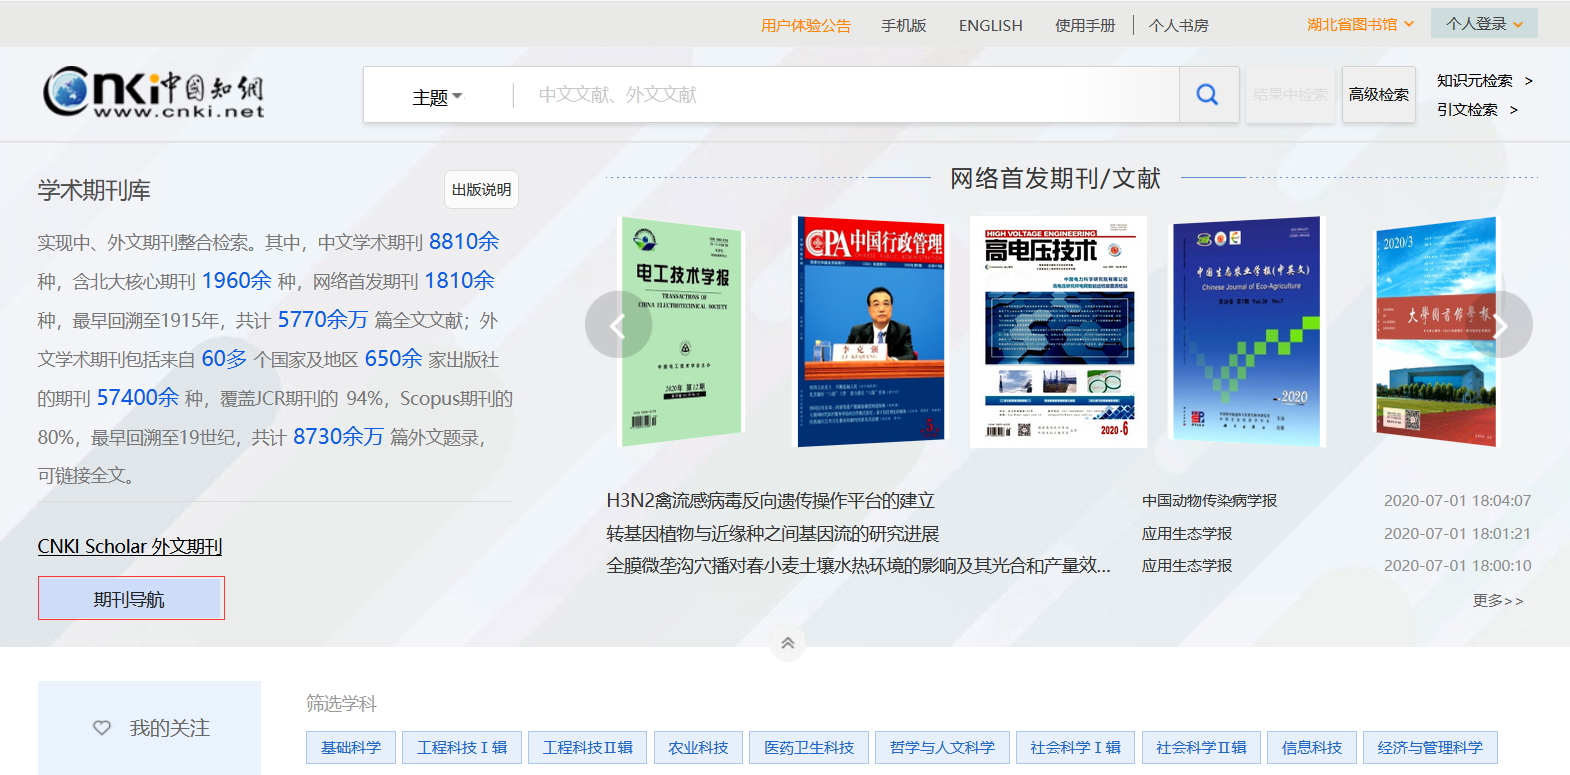Screen dimensions: 1570x775
Task: Click the 8730余万 foreign titles figure
Action: click(339, 437)
